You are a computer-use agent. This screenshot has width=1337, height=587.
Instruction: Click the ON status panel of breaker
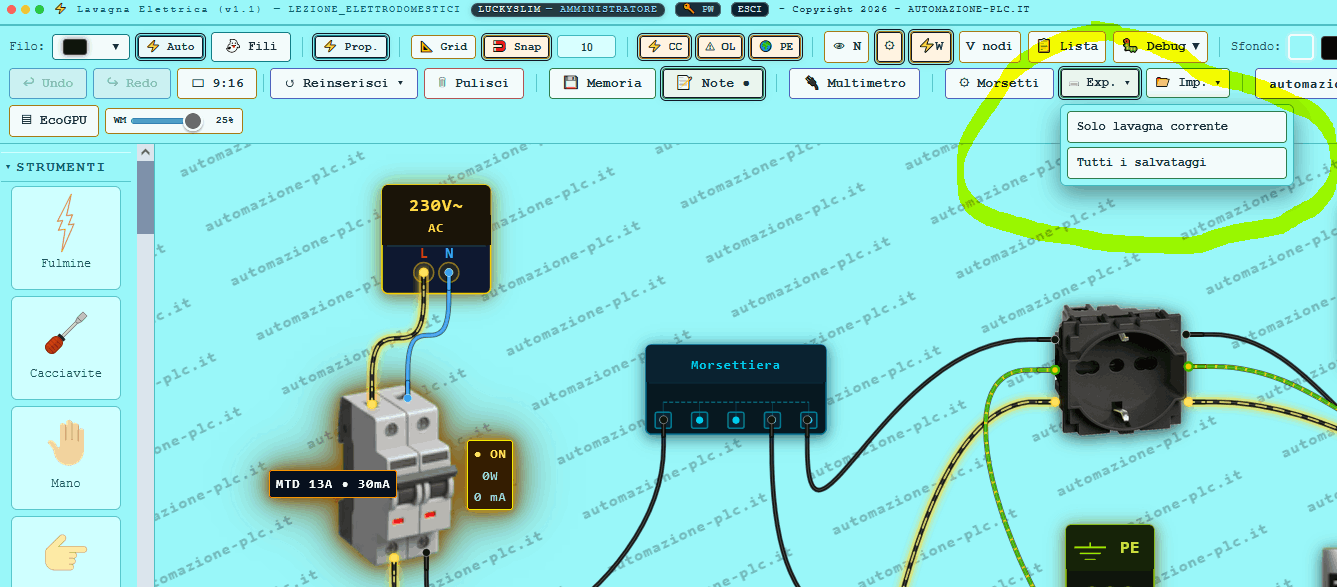click(490, 475)
